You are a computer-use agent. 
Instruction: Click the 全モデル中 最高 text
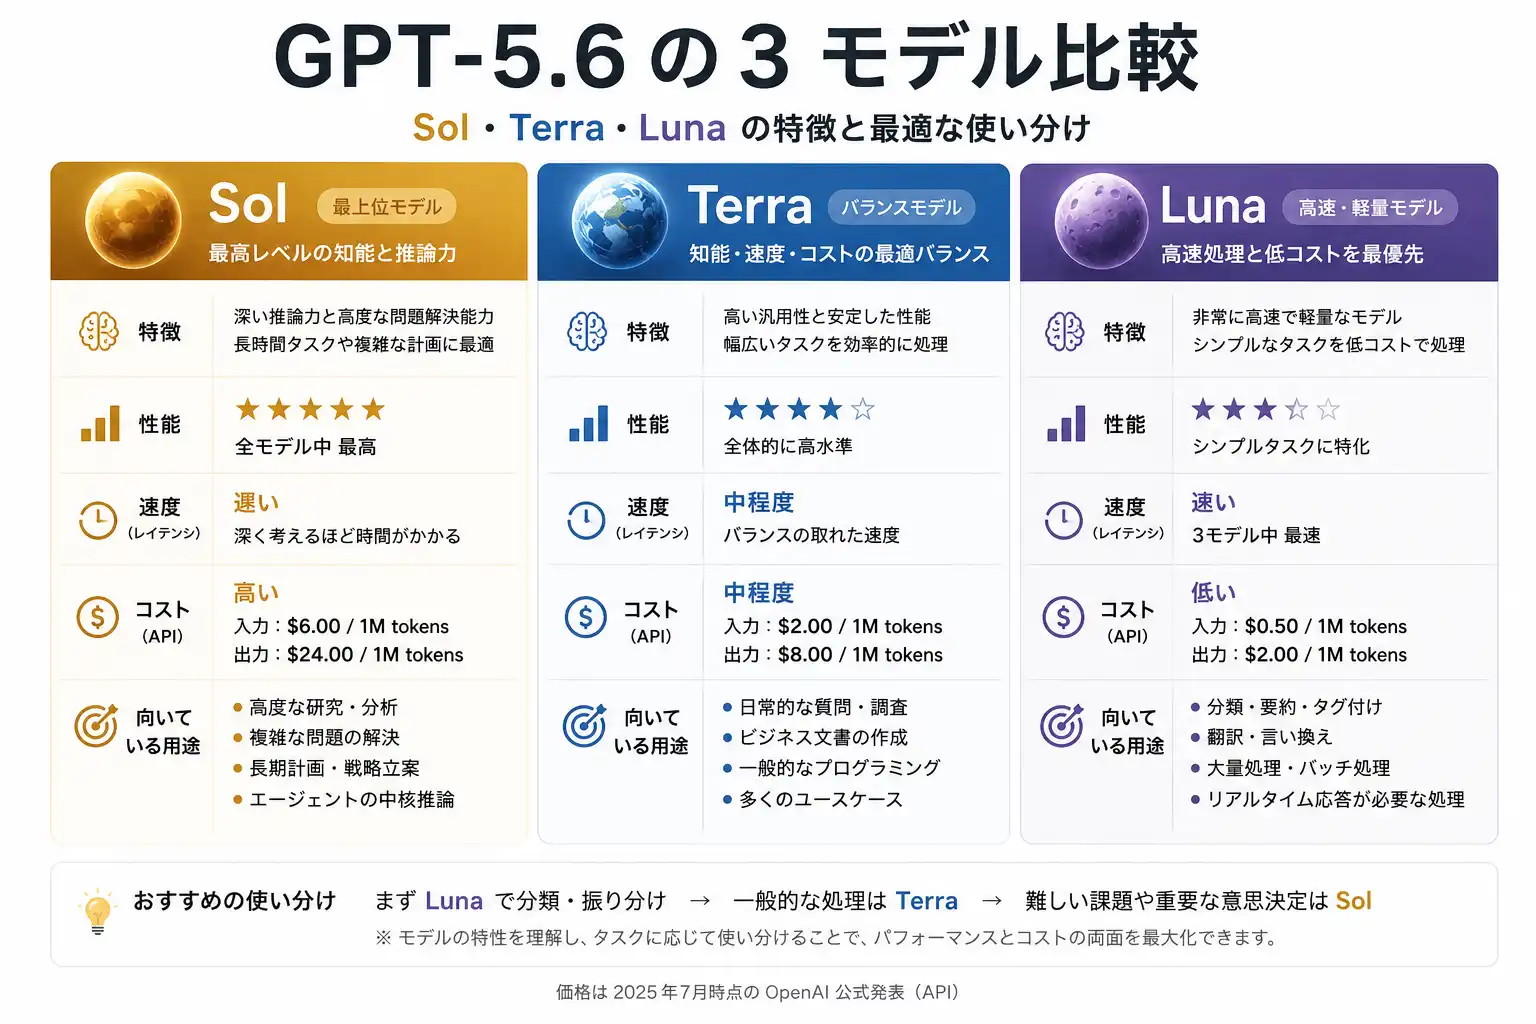(306, 447)
